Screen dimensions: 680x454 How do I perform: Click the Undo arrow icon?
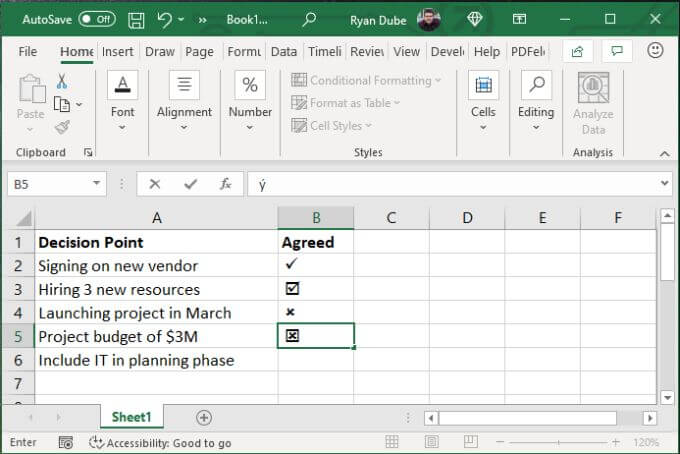click(166, 18)
